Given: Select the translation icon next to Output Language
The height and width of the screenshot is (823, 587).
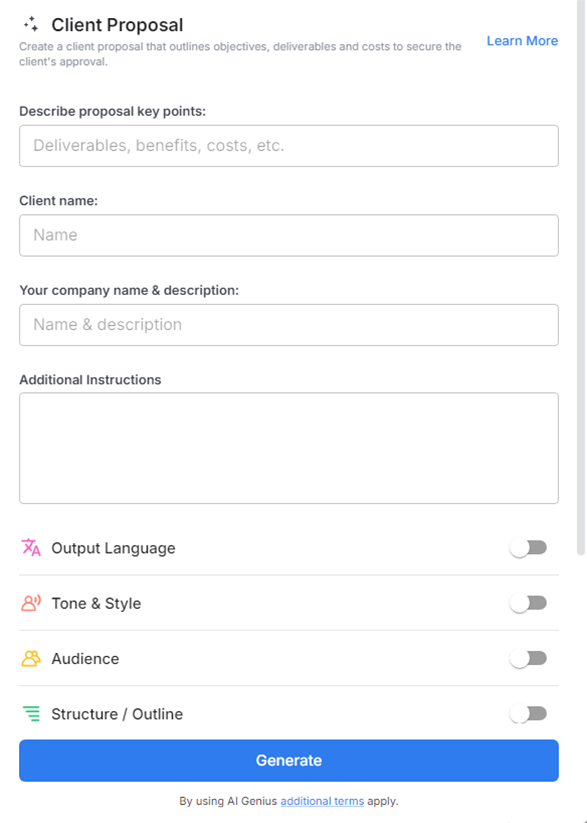Looking at the screenshot, I should click(29, 547).
